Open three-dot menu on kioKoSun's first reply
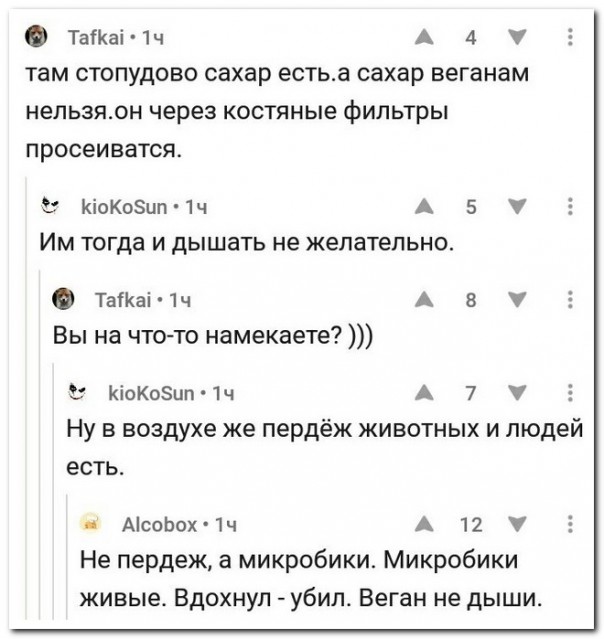The height and width of the screenshot is (639, 604). [570, 208]
